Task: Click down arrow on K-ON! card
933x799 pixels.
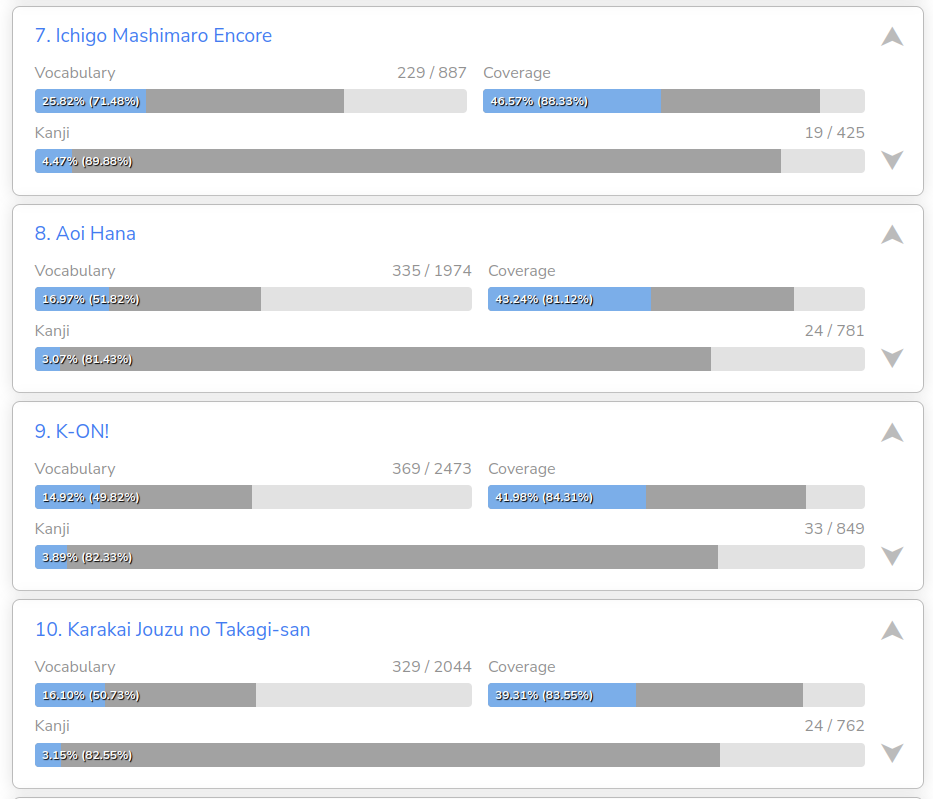Action: coord(892,556)
